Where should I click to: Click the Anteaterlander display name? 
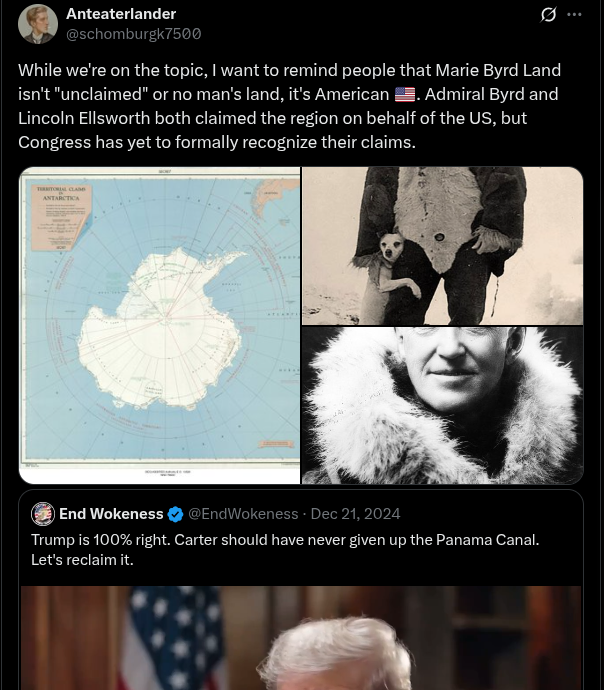(x=121, y=14)
